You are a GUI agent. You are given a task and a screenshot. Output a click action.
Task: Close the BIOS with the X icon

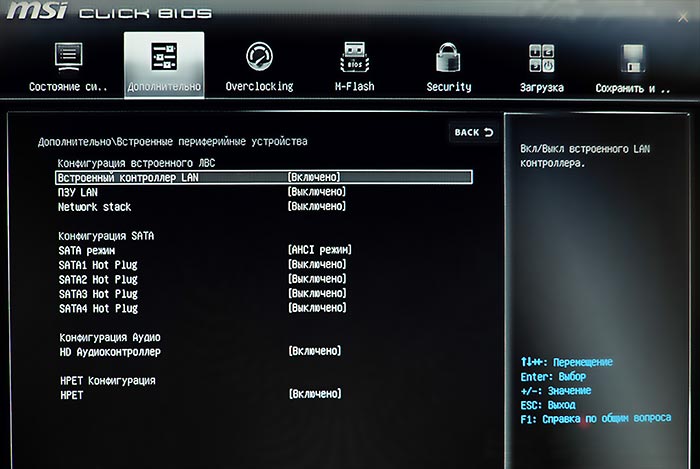click(x=683, y=17)
